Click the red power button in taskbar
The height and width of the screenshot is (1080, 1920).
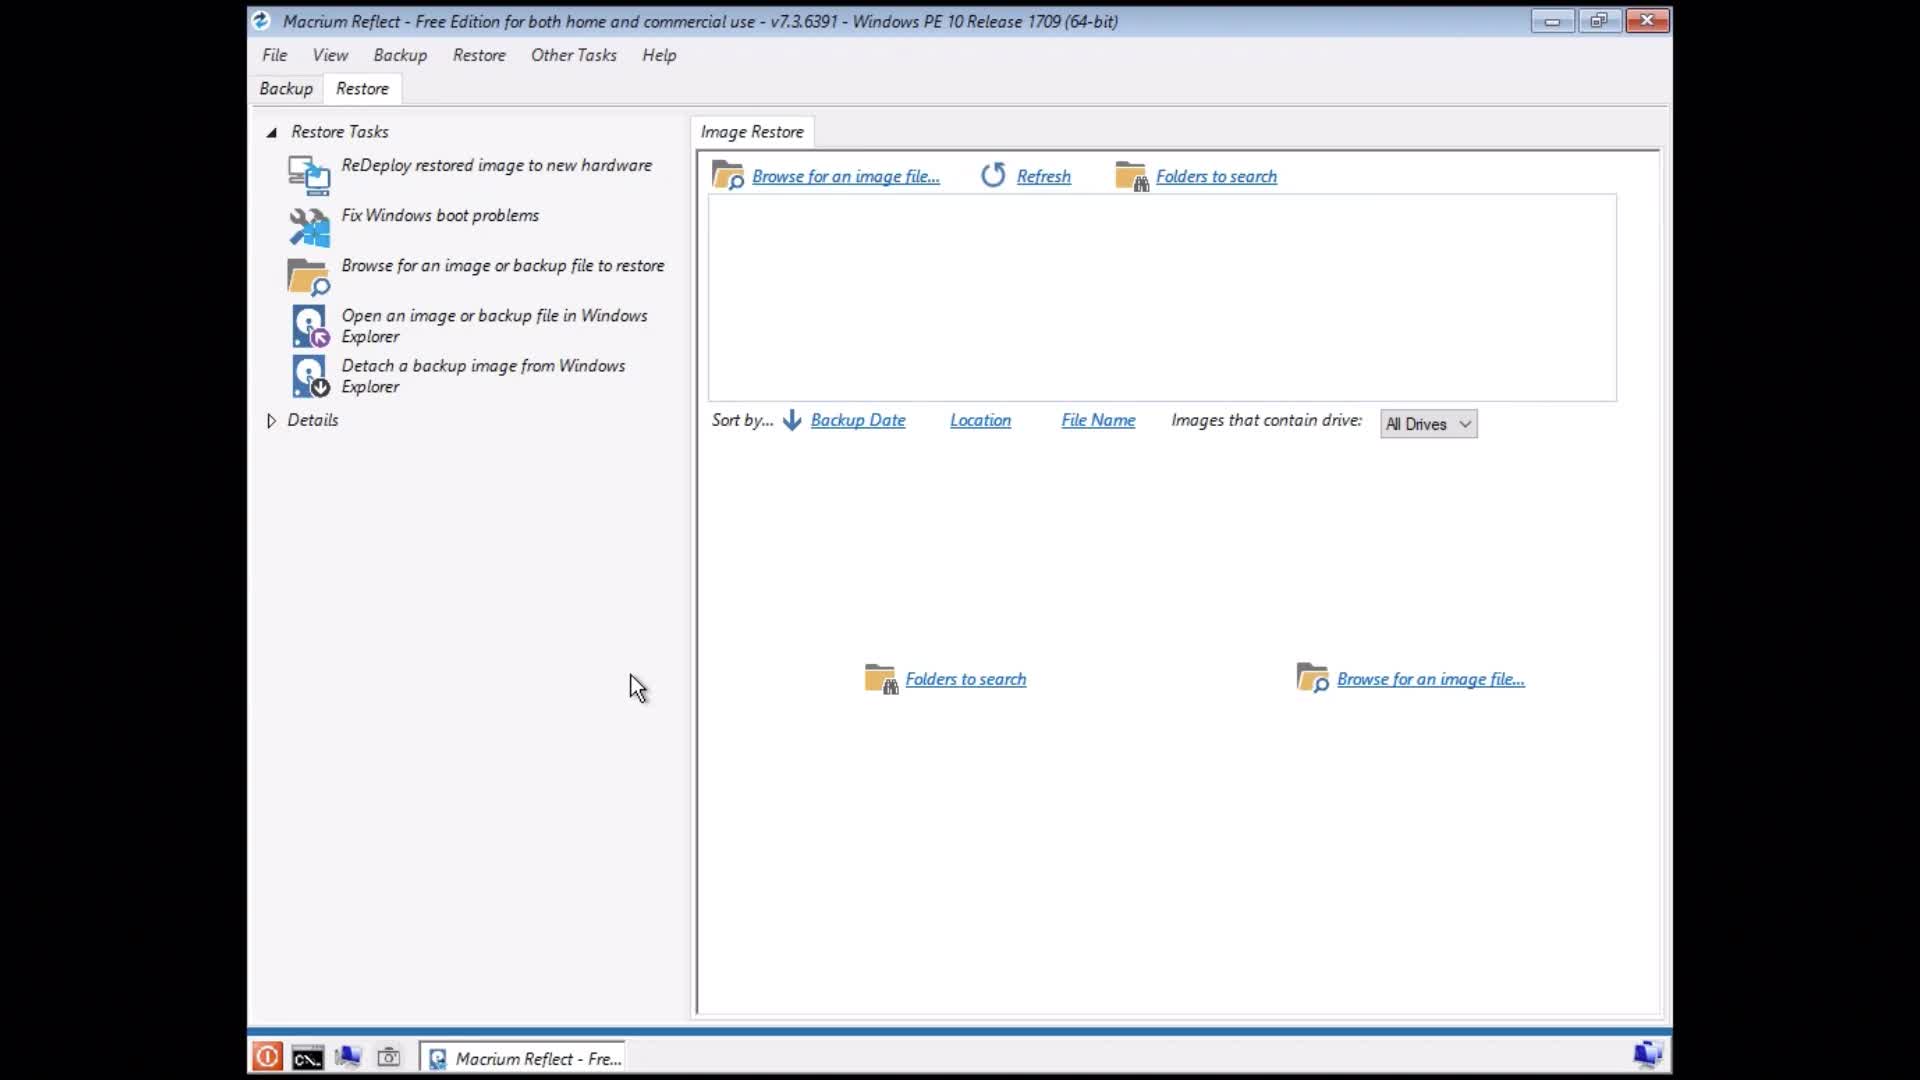tap(267, 1057)
